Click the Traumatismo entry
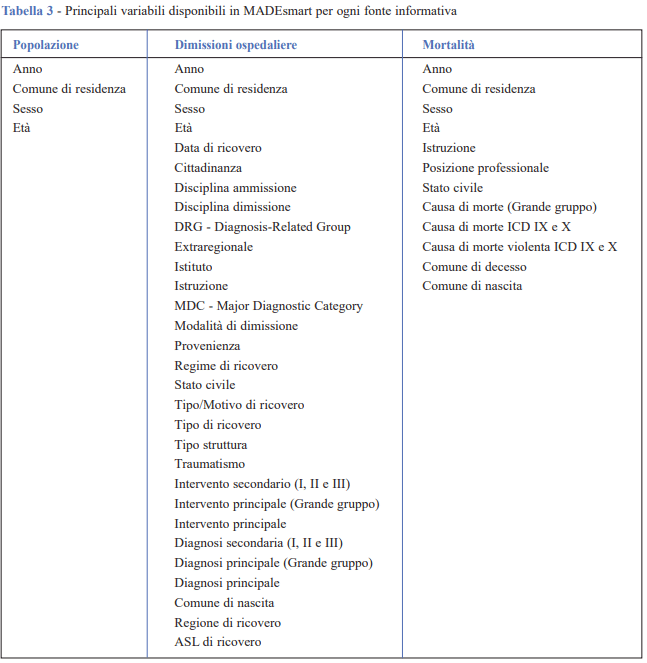Screen dimensions: 647x663 point(209,464)
